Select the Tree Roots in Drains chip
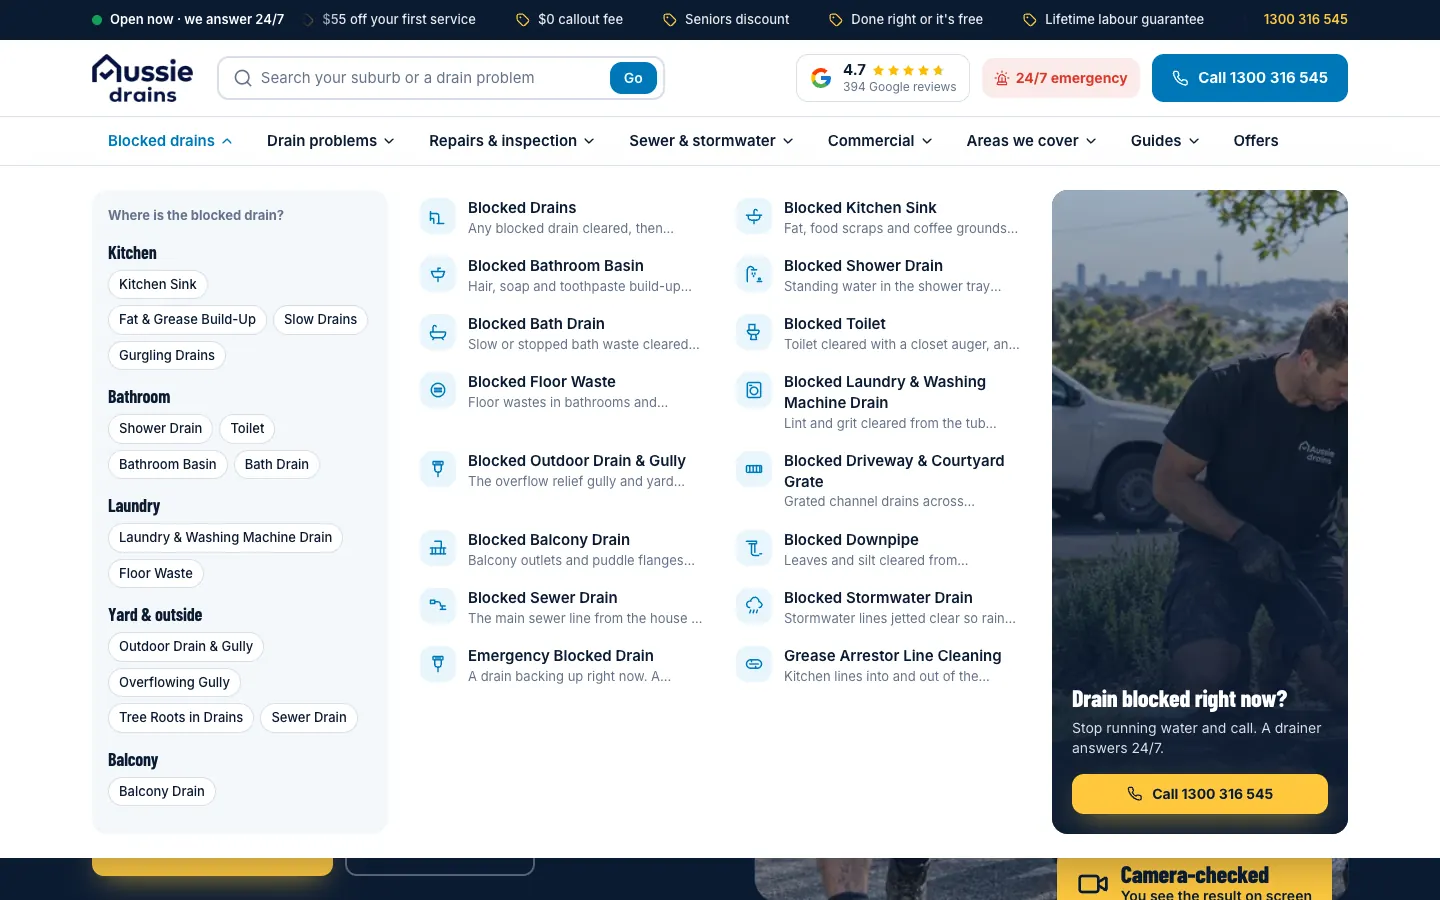Screen dimensions: 1440x900 click(181, 718)
